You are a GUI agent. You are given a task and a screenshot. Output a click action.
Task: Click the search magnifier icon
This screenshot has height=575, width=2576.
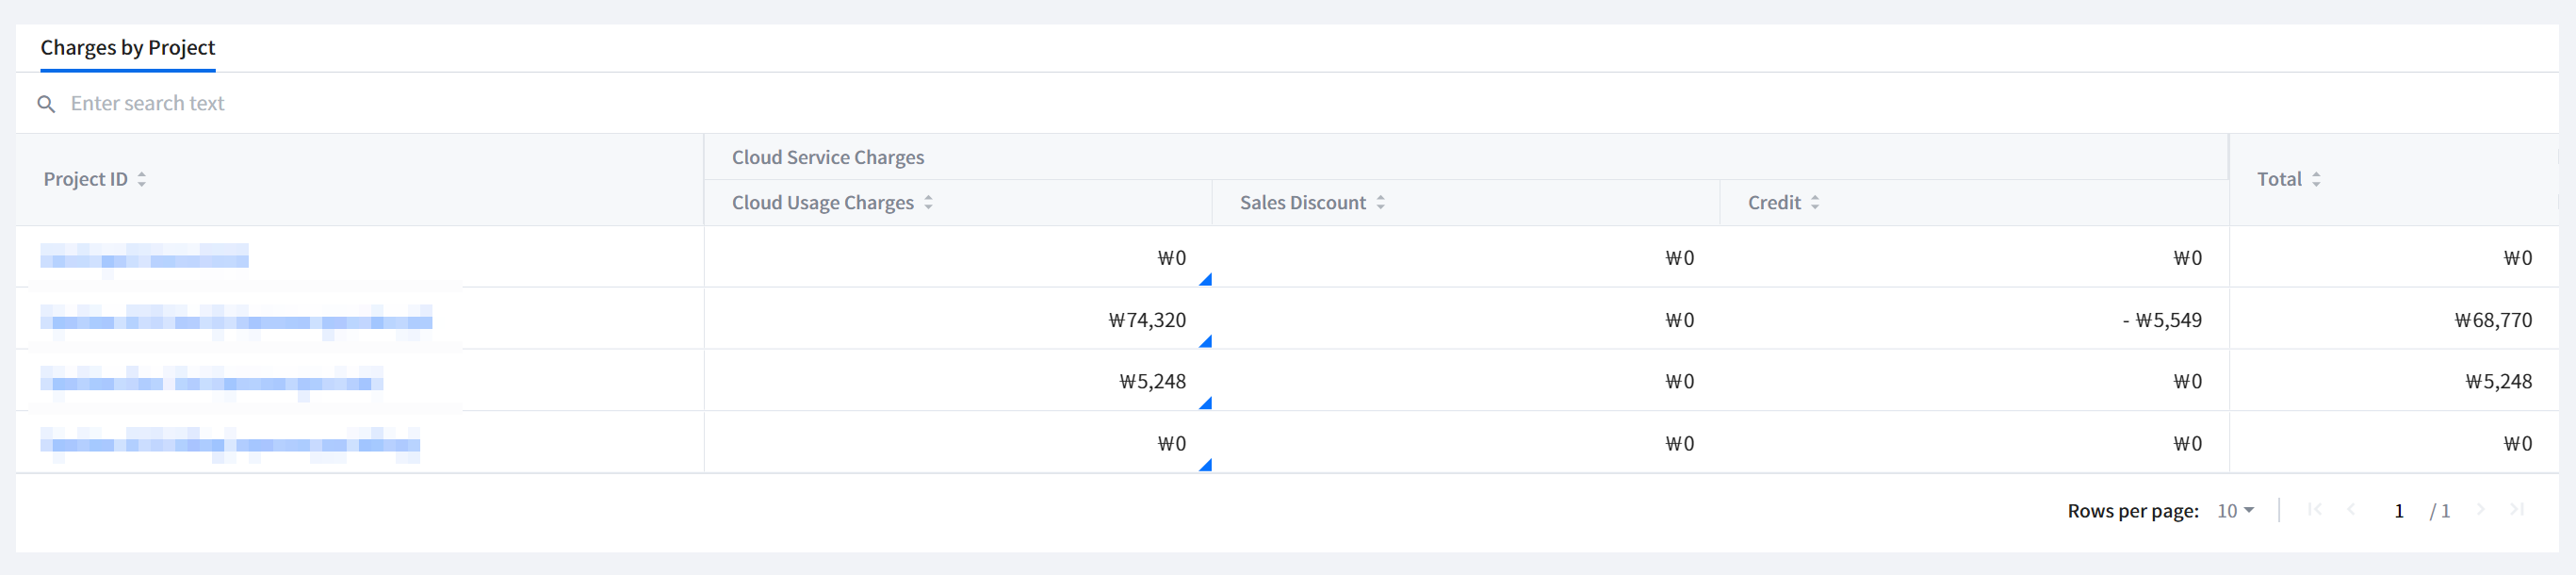tap(46, 104)
